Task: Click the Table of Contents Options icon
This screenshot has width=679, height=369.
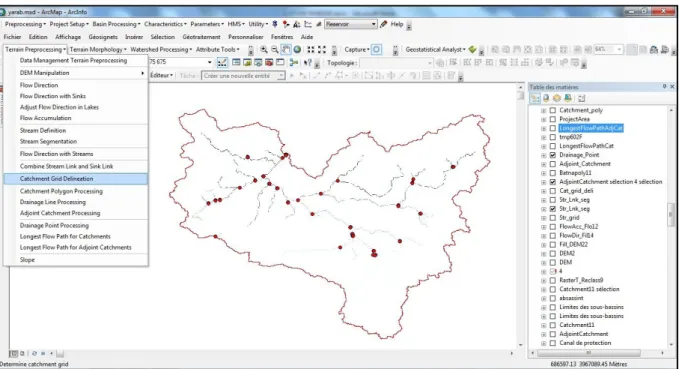Action: [x=581, y=98]
